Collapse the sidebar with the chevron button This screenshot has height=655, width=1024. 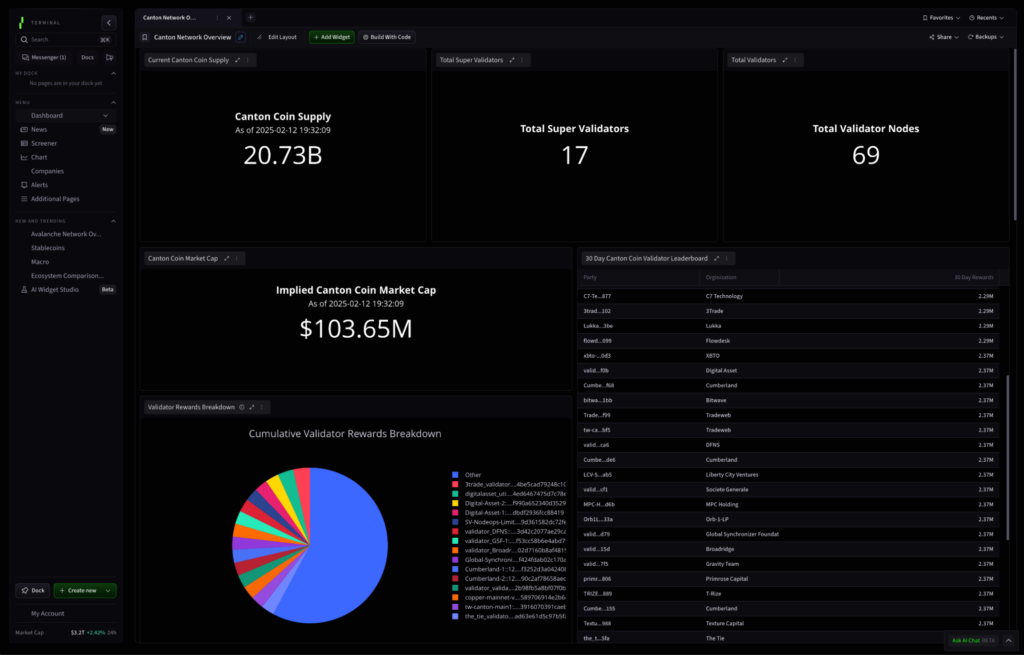pyautogui.click(x=108, y=22)
